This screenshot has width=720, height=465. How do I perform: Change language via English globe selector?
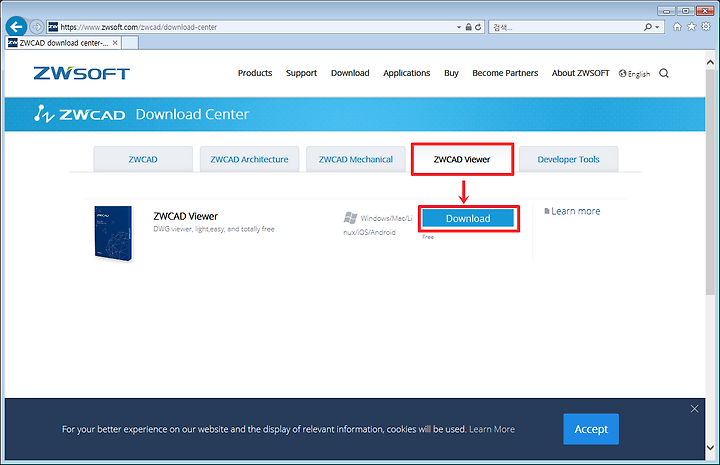[634, 73]
